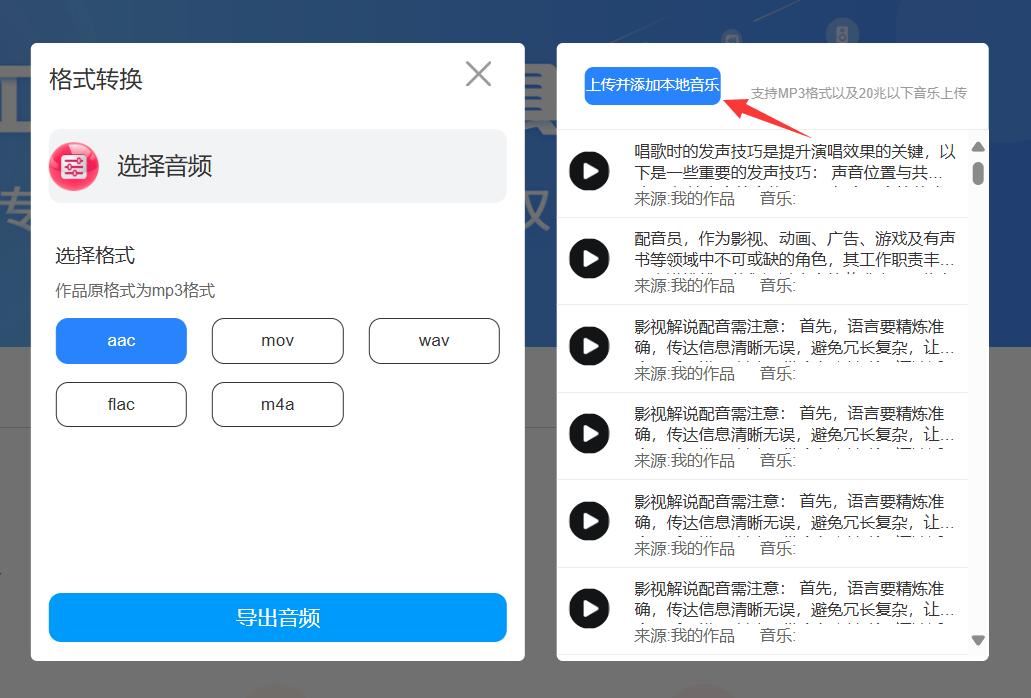Click the scrollbar down arrow icon
Viewport: 1031px width, 698px height.
pyautogui.click(x=977, y=640)
